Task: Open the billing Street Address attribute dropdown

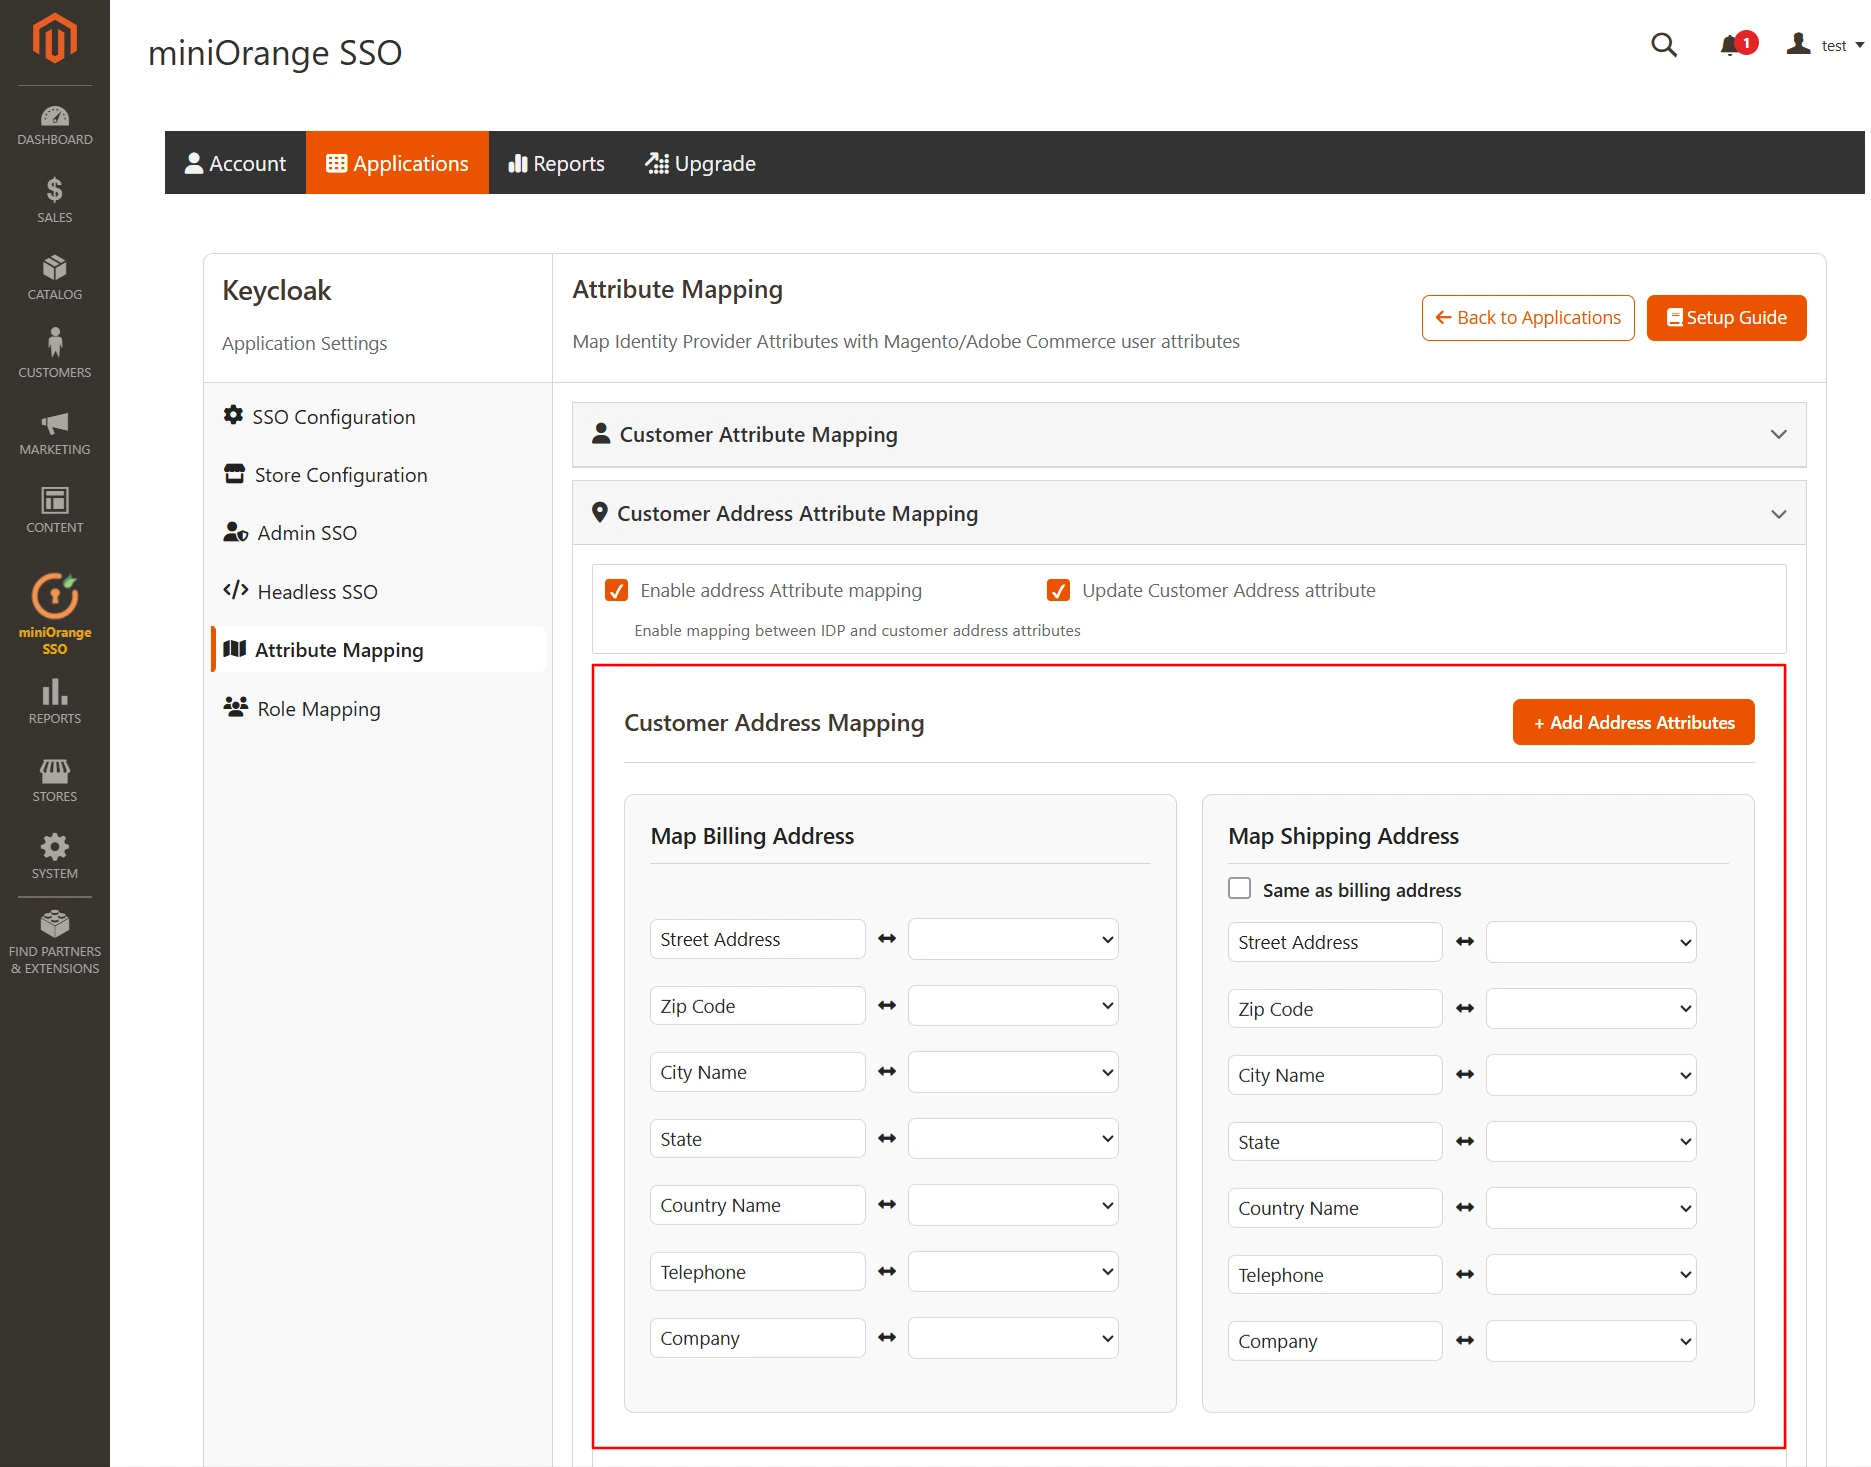Action: 1012,939
